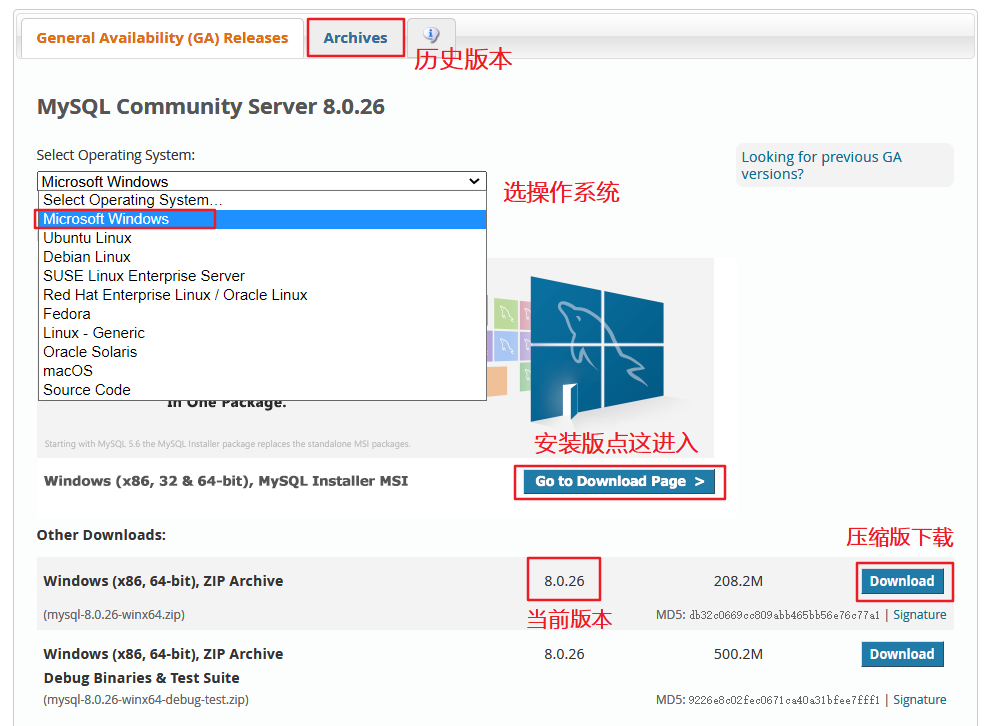Select Ubuntu Linux option

88,238
